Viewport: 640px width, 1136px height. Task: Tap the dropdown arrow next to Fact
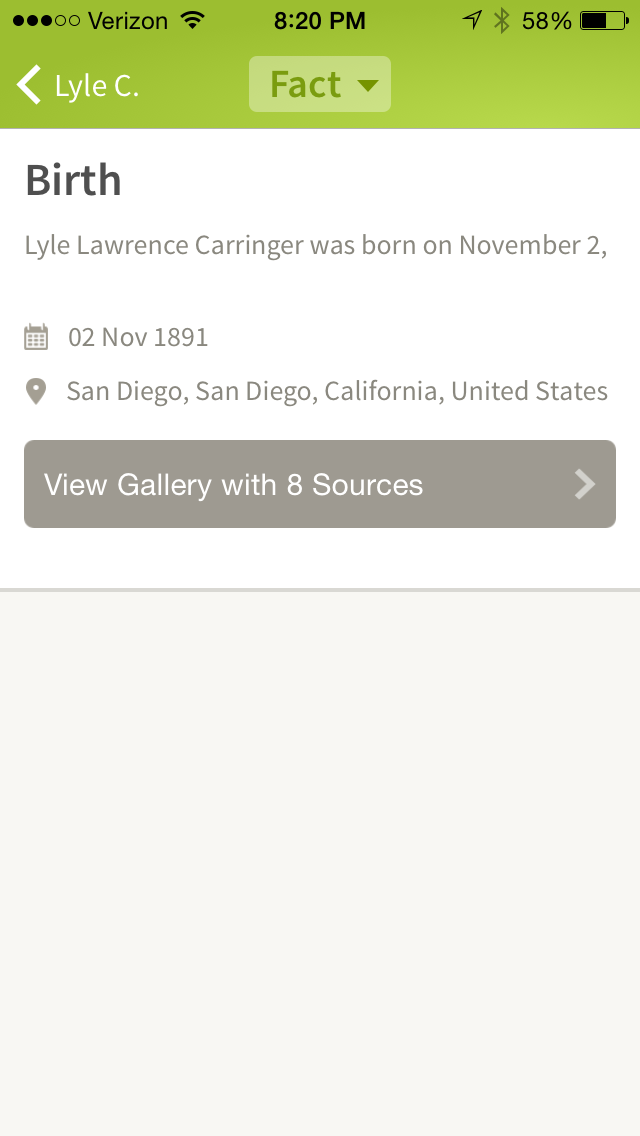(x=365, y=86)
